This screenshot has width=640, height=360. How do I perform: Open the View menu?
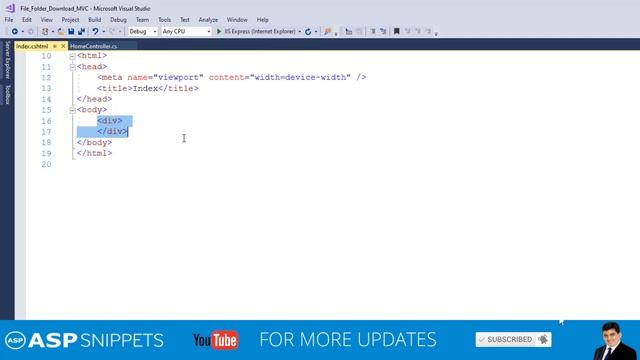coord(47,20)
